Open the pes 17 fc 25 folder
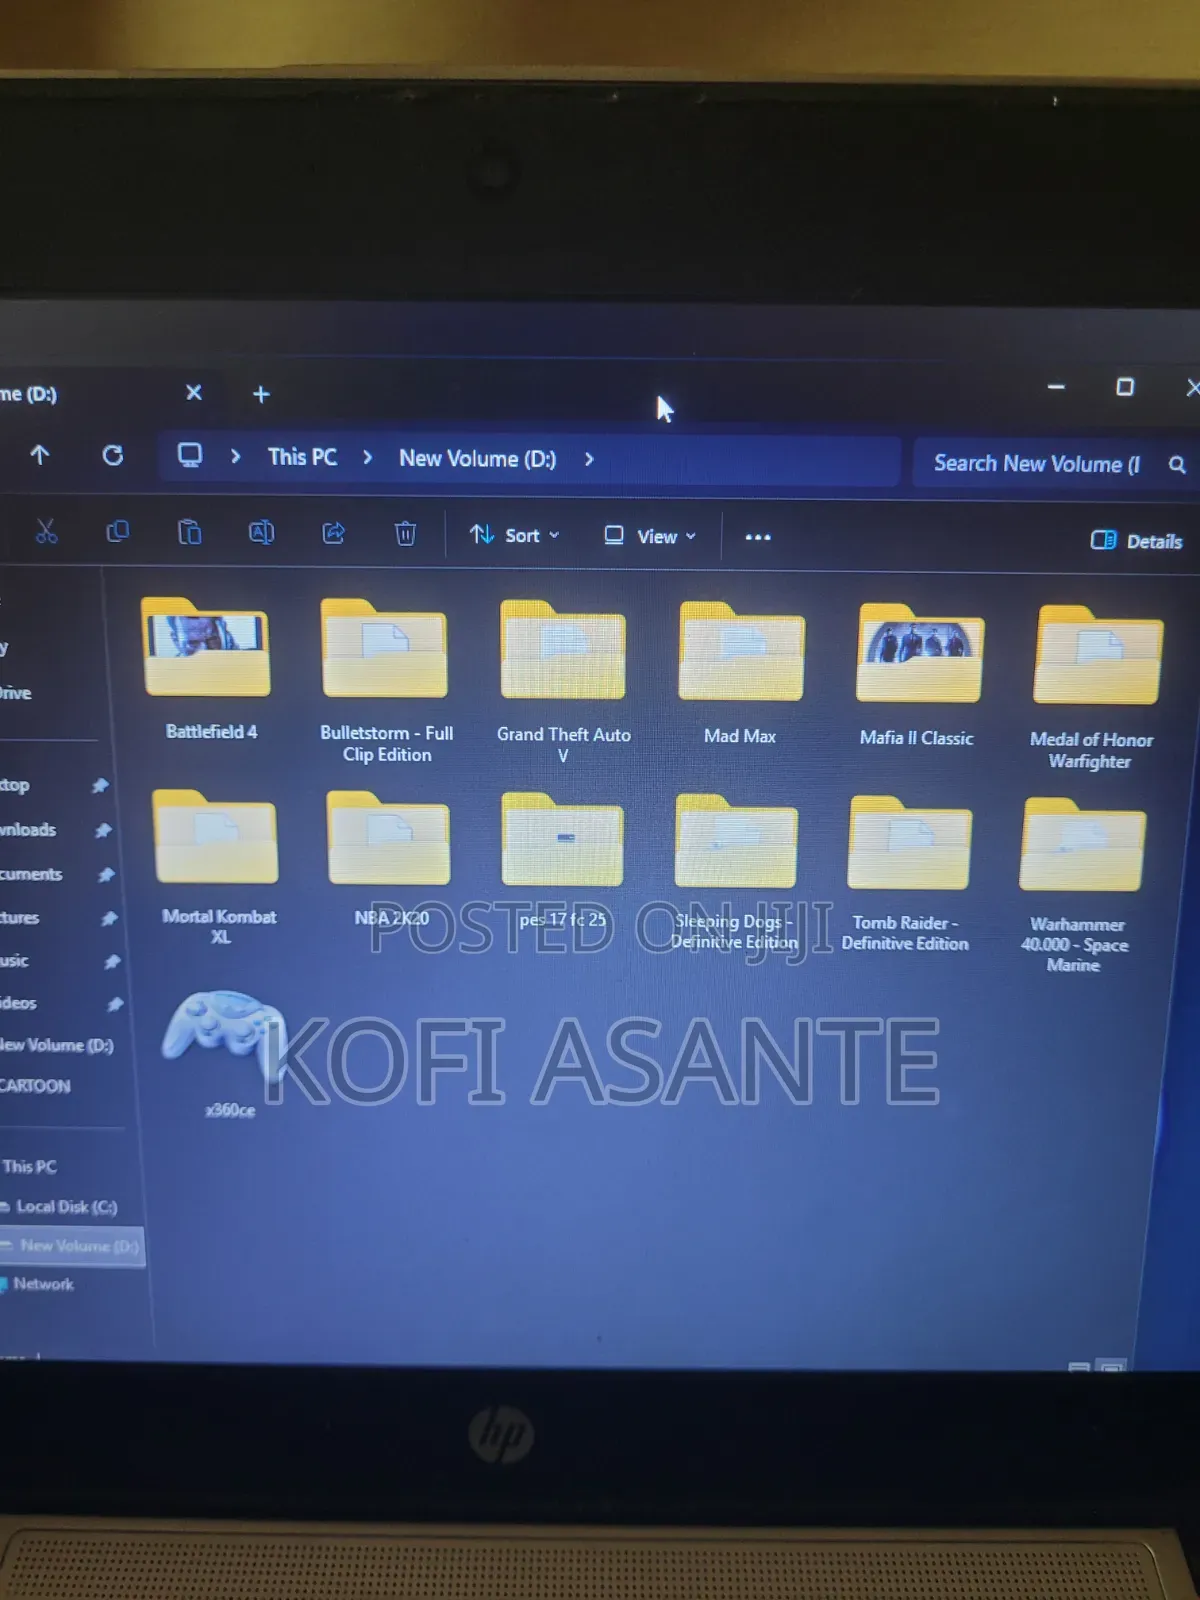 (562, 842)
